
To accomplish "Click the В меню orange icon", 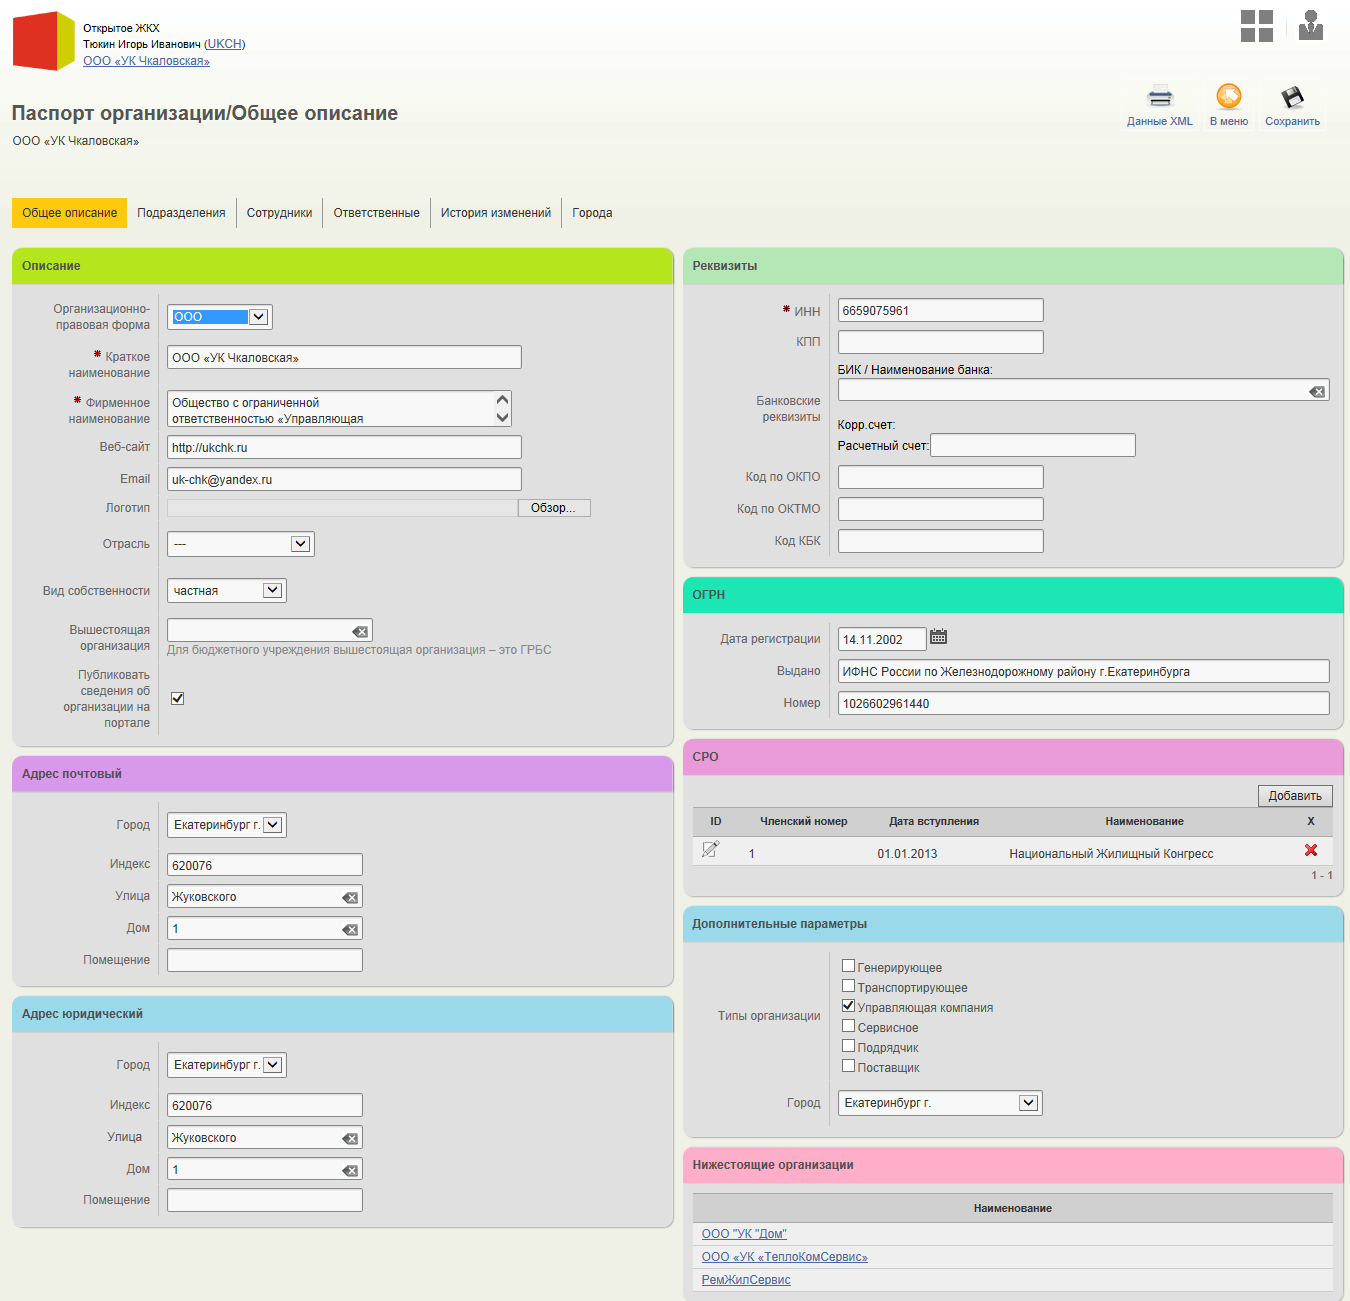I will tap(1228, 97).
